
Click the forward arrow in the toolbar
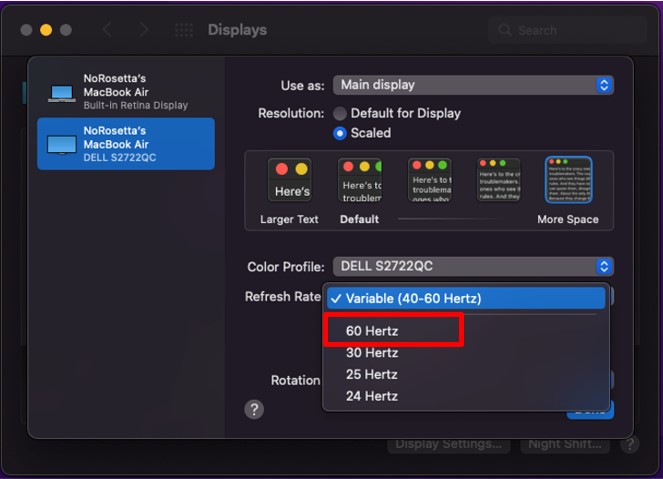coord(144,30)
